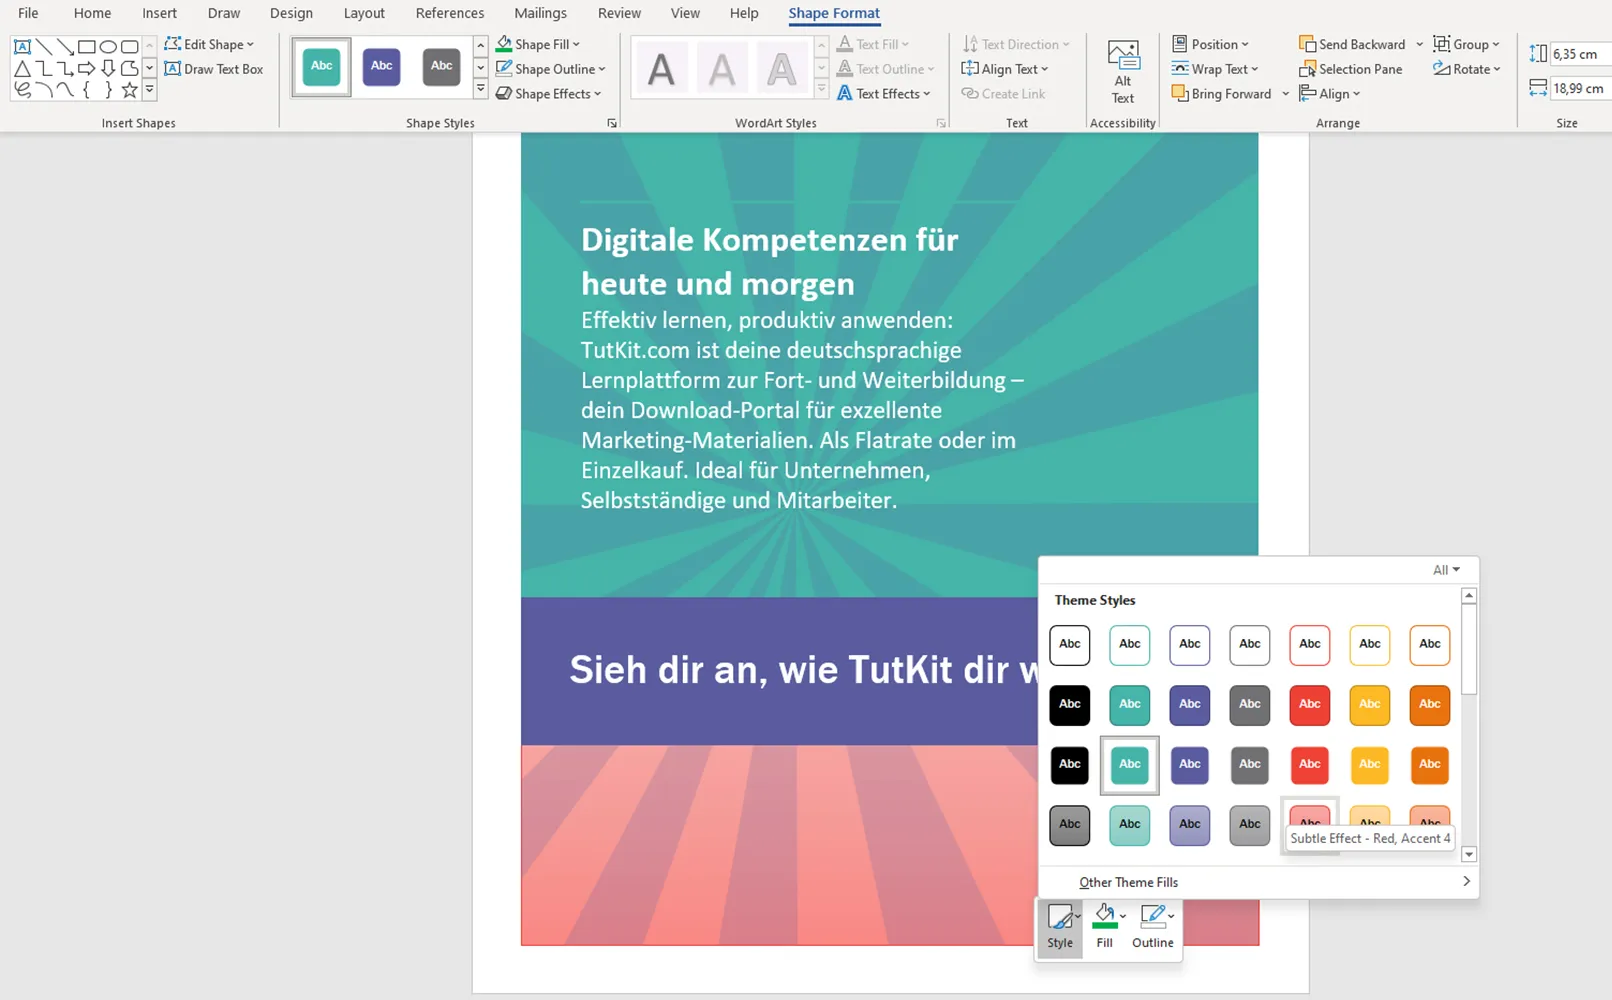Screen dimensions: 1612x1000
Task: Apply purple Abc shape style in ribbon
Action: (382, 67)
